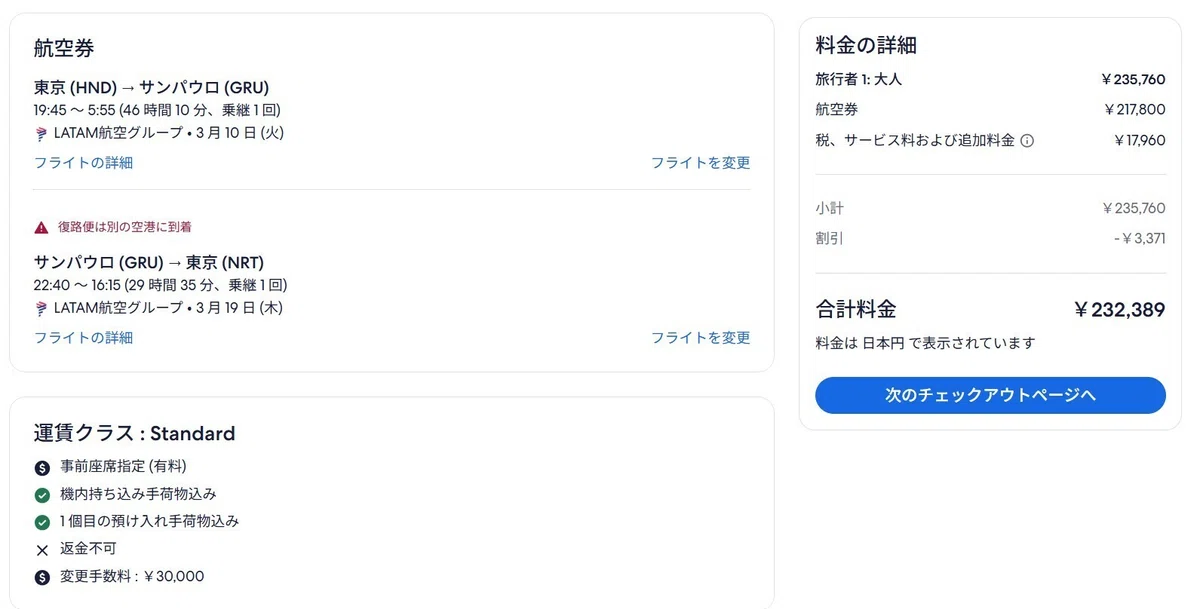Open フライトの詳細 for São Paulo to Tokyo
The width and height of the screenshot is (1200, 609).
83,337
